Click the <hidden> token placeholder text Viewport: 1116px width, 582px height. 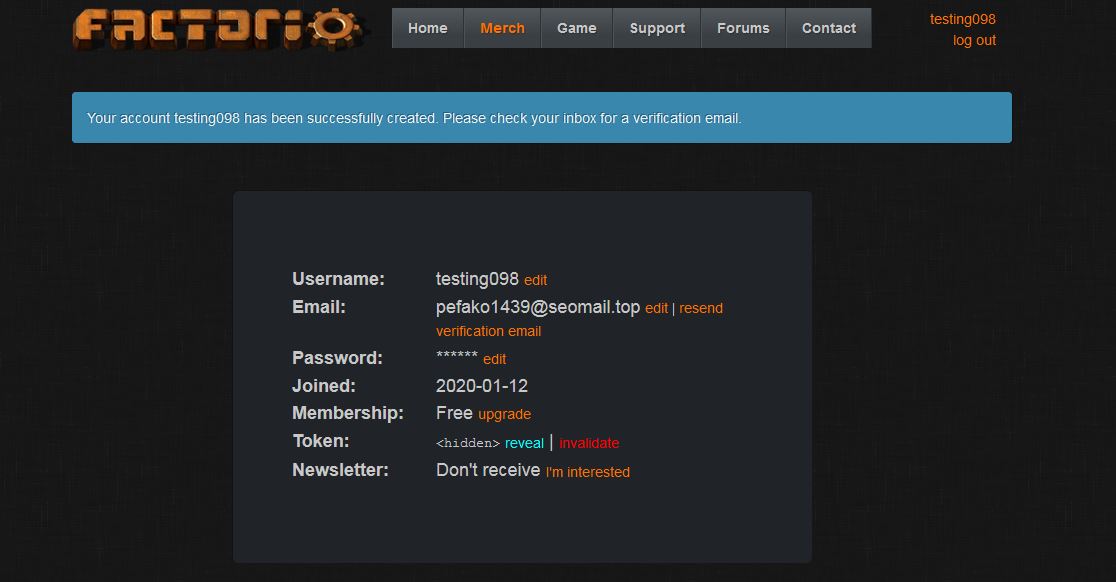pyautogui.click(x=467, y=443)
